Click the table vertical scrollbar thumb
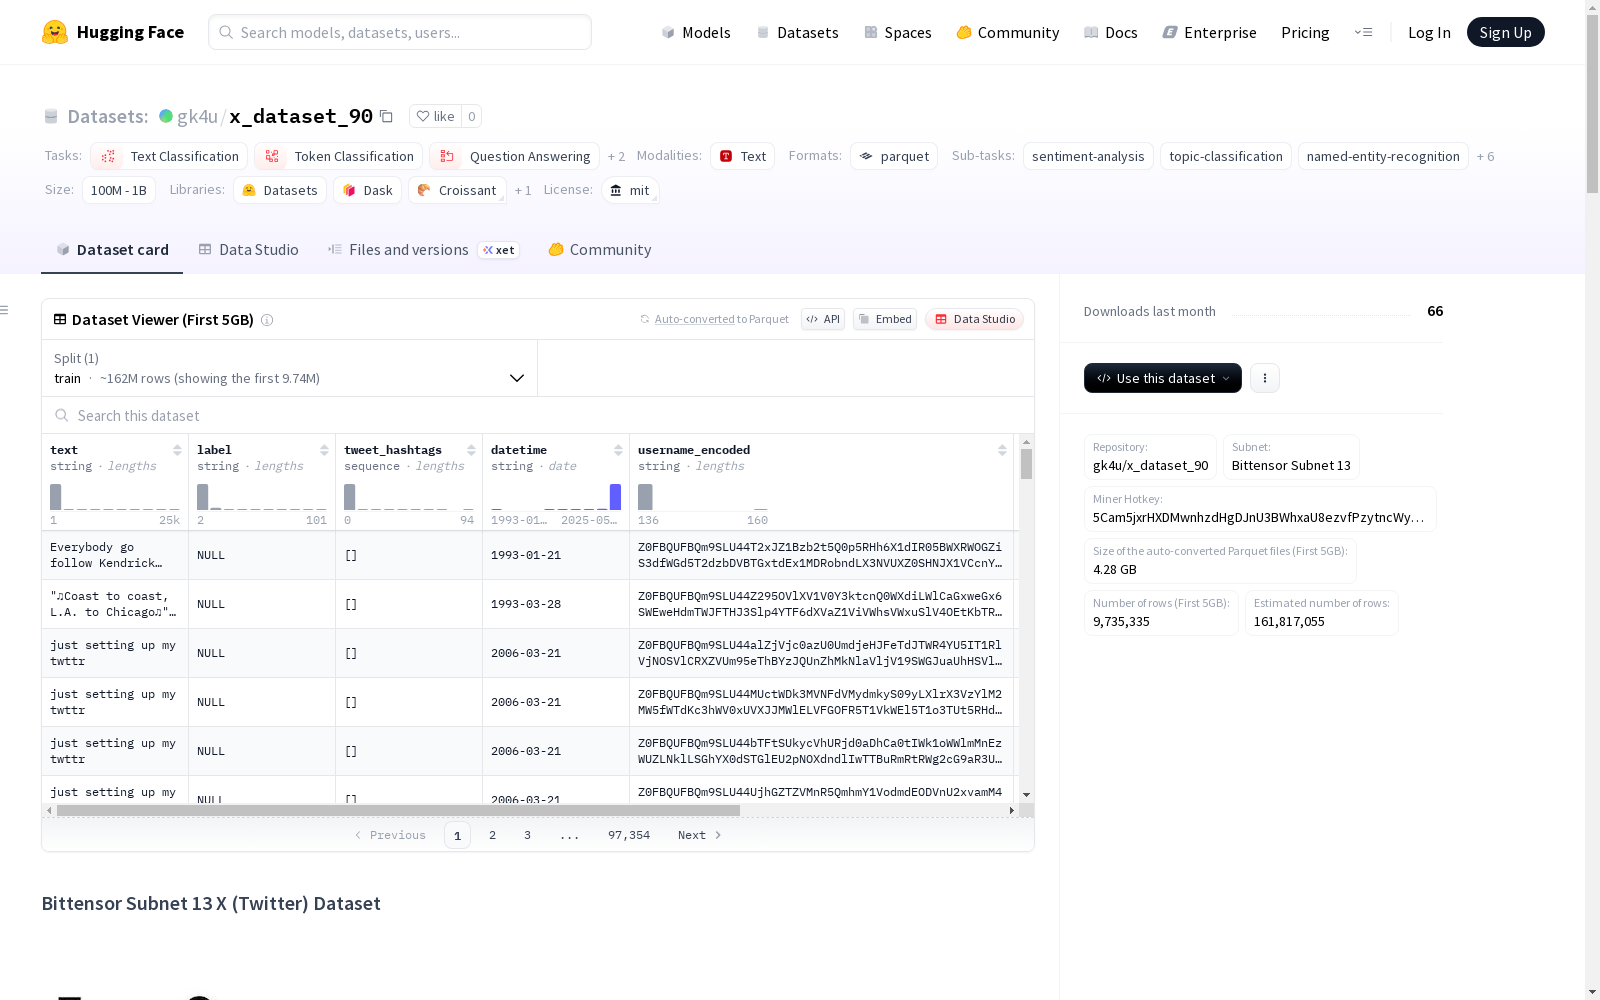Image resolution: width=1600 pixels, height=1000 pixels. click(x=1026, y=463)
